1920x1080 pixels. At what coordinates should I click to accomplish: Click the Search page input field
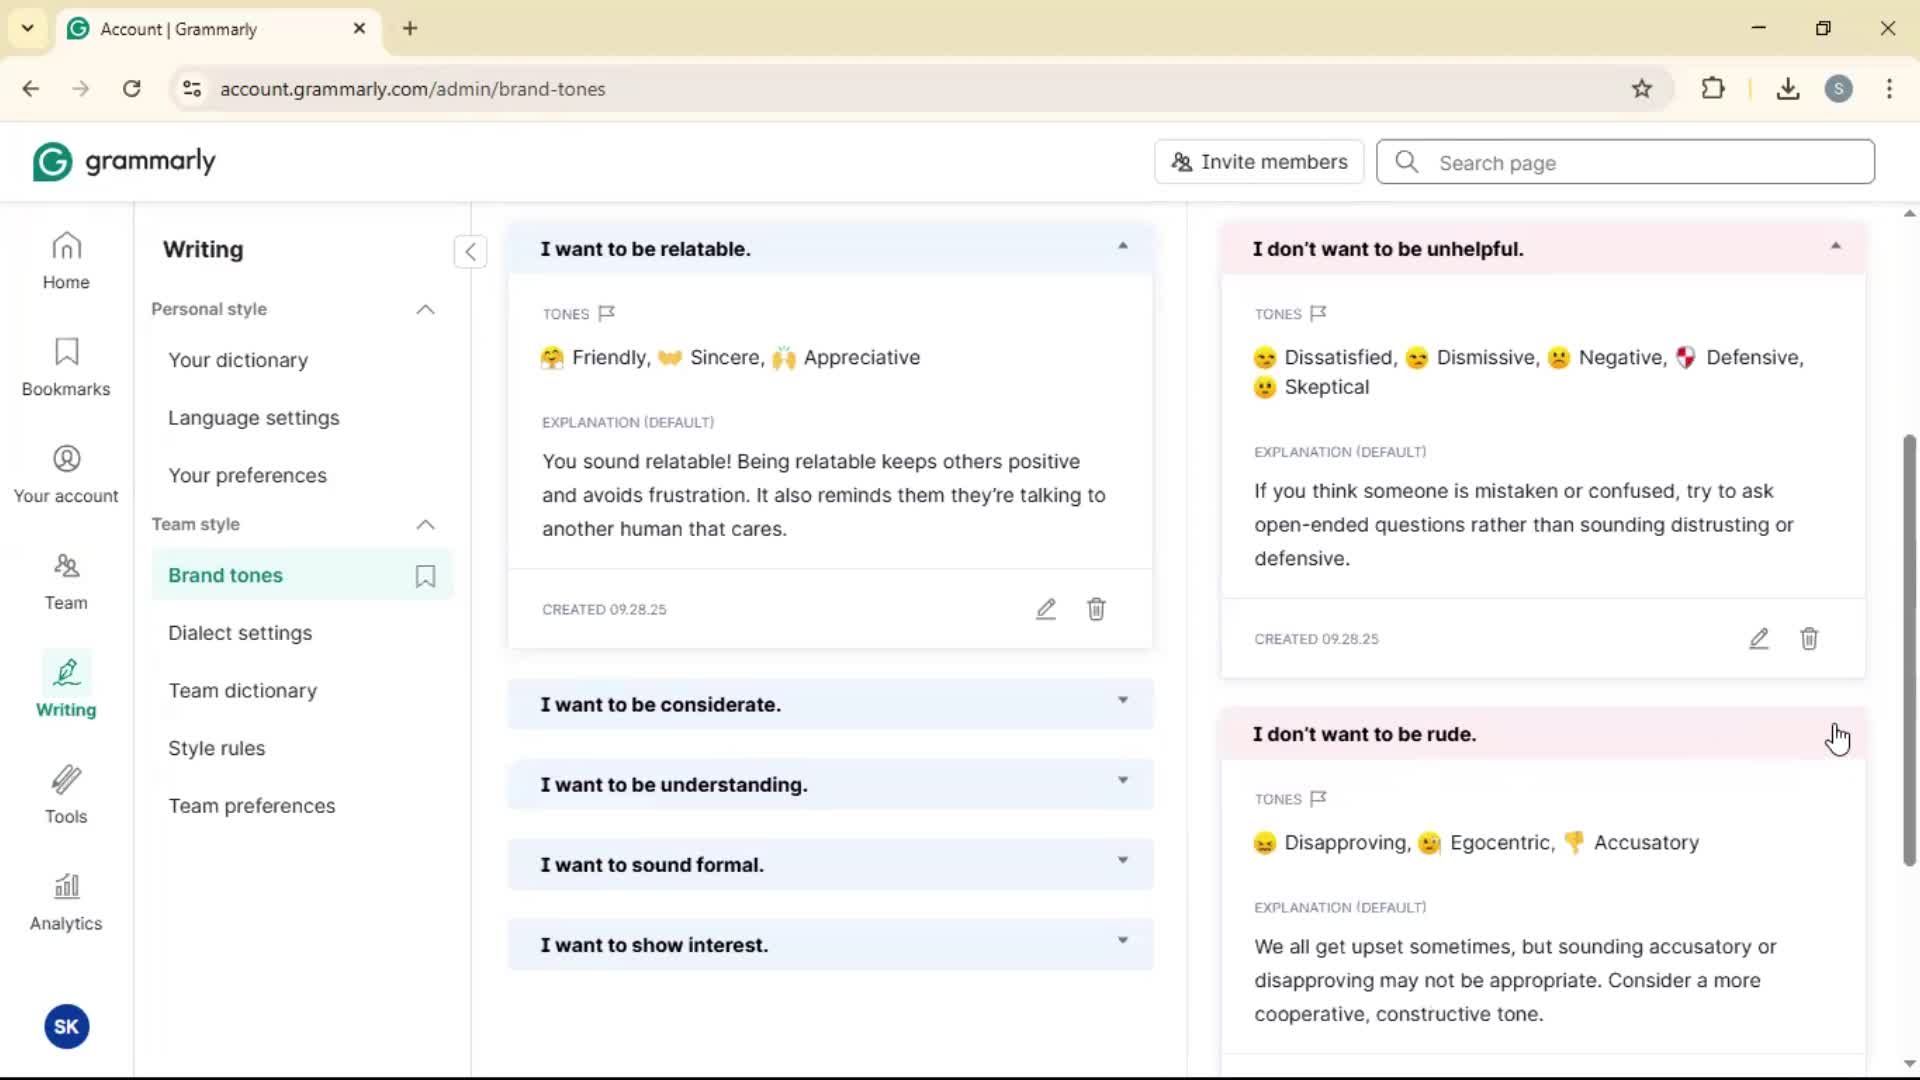point(1640,163)
